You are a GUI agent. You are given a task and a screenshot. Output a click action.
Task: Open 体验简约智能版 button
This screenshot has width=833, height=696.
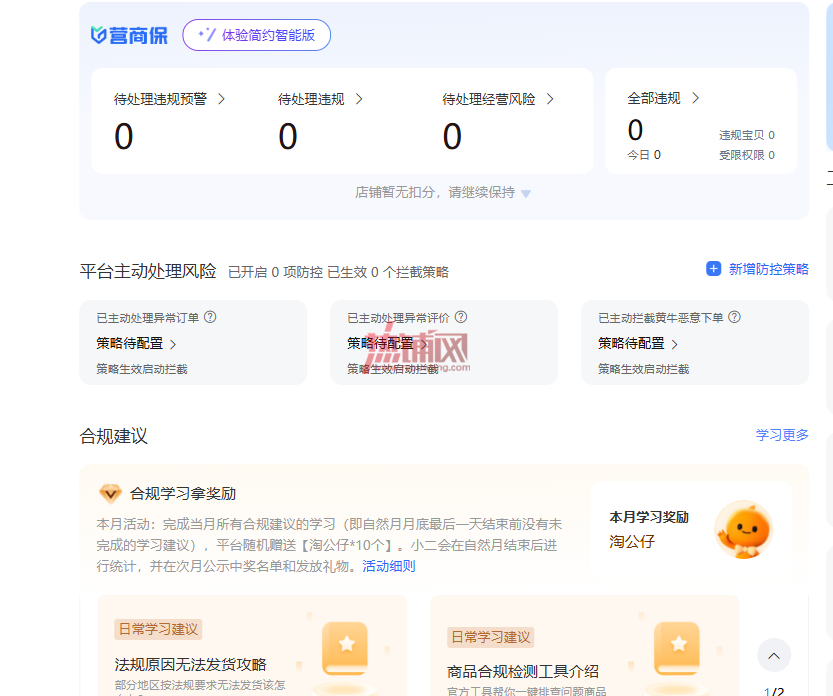tap(257, 35)
